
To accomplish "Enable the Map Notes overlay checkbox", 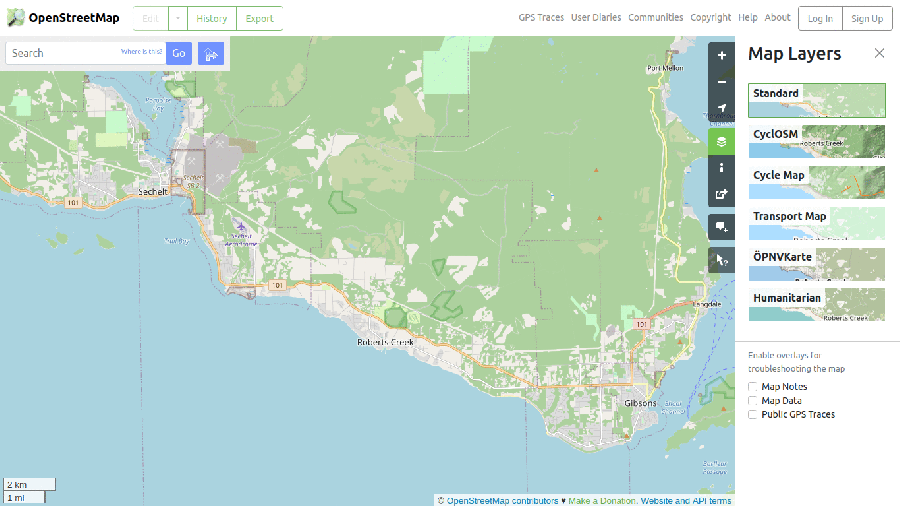I will click(x=752, y=387).
